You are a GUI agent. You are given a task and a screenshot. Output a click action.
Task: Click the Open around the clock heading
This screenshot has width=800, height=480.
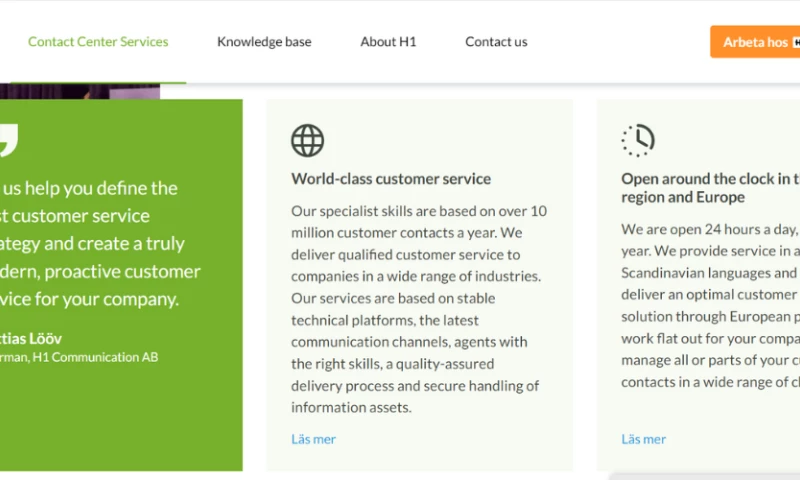(710, 188)
